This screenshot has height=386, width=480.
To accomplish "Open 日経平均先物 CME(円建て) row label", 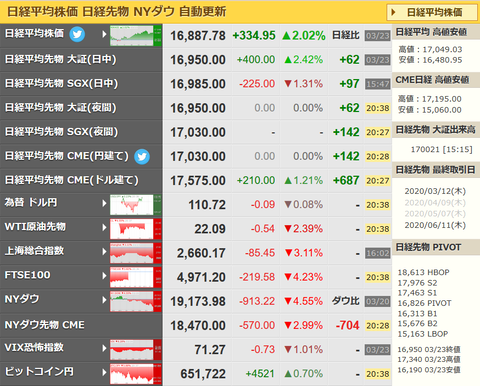I will point(67,156).
